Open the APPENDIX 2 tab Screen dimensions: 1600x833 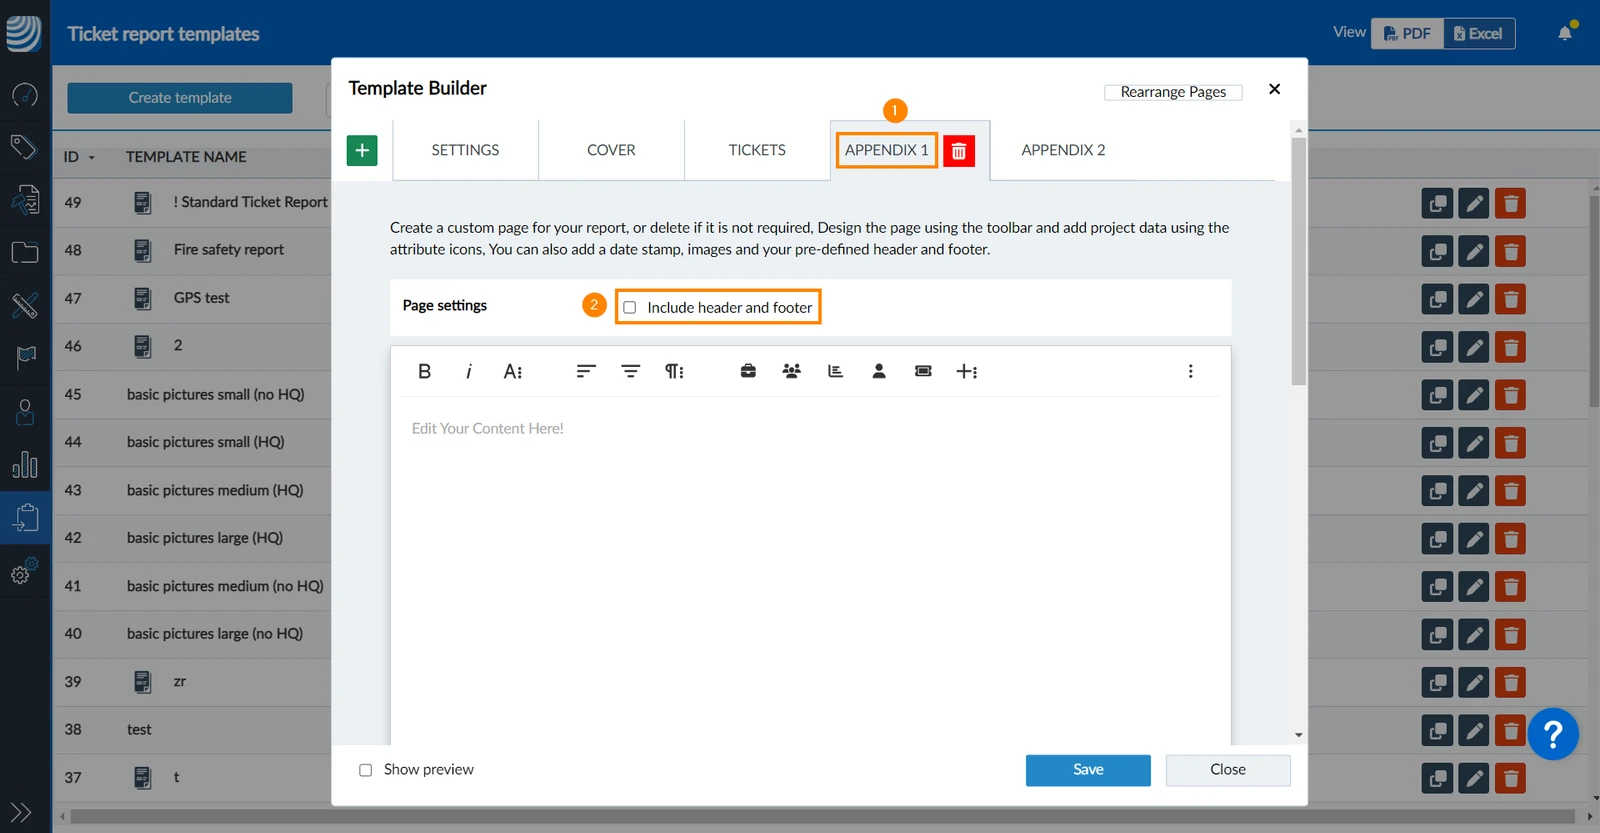(1063, 150)
